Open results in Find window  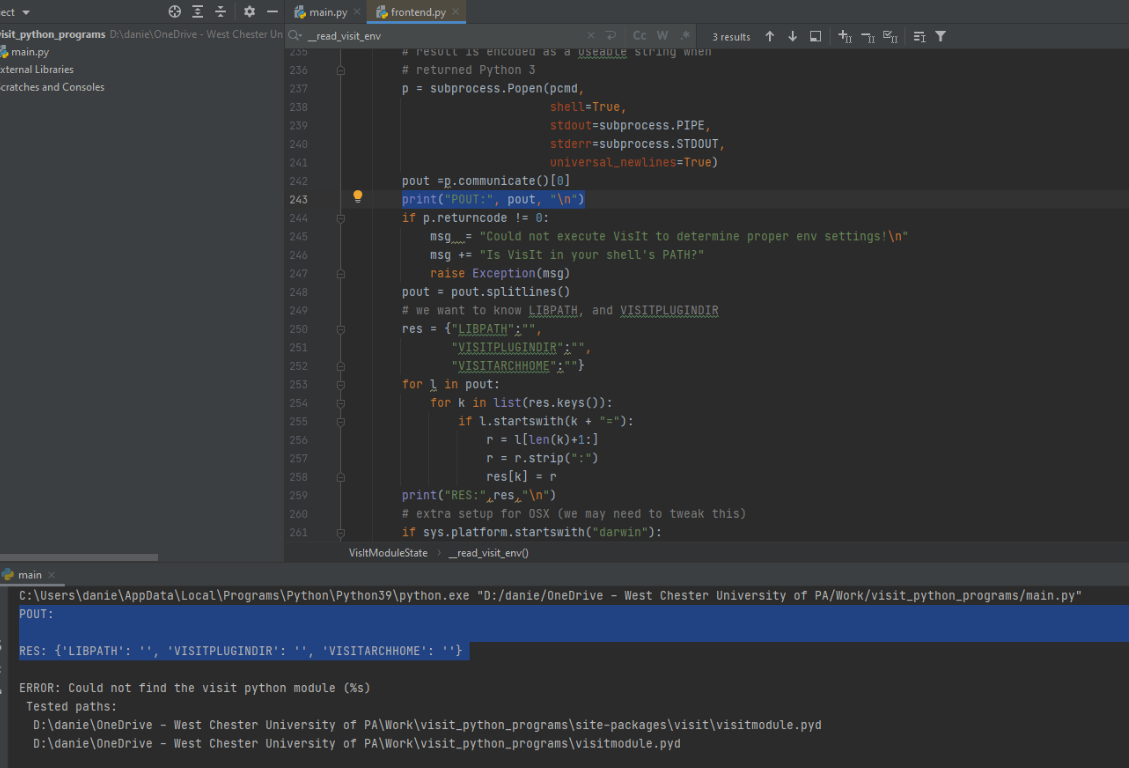(815, 36)
